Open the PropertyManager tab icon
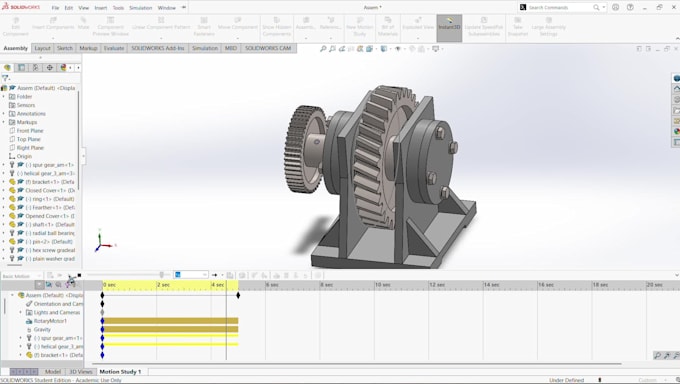This screenshot has width=680, height=384. [x=21, y=67]
